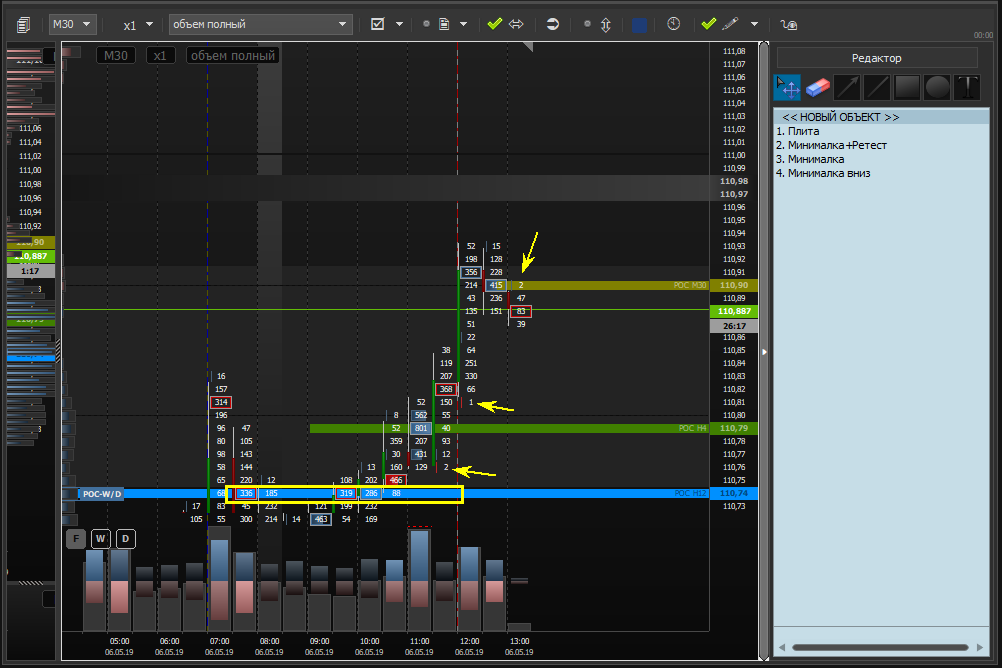This screenshot has height=668, width=1002.
Task: Click the panel collapse arrow on chart edge
Action: pos(764,352)
